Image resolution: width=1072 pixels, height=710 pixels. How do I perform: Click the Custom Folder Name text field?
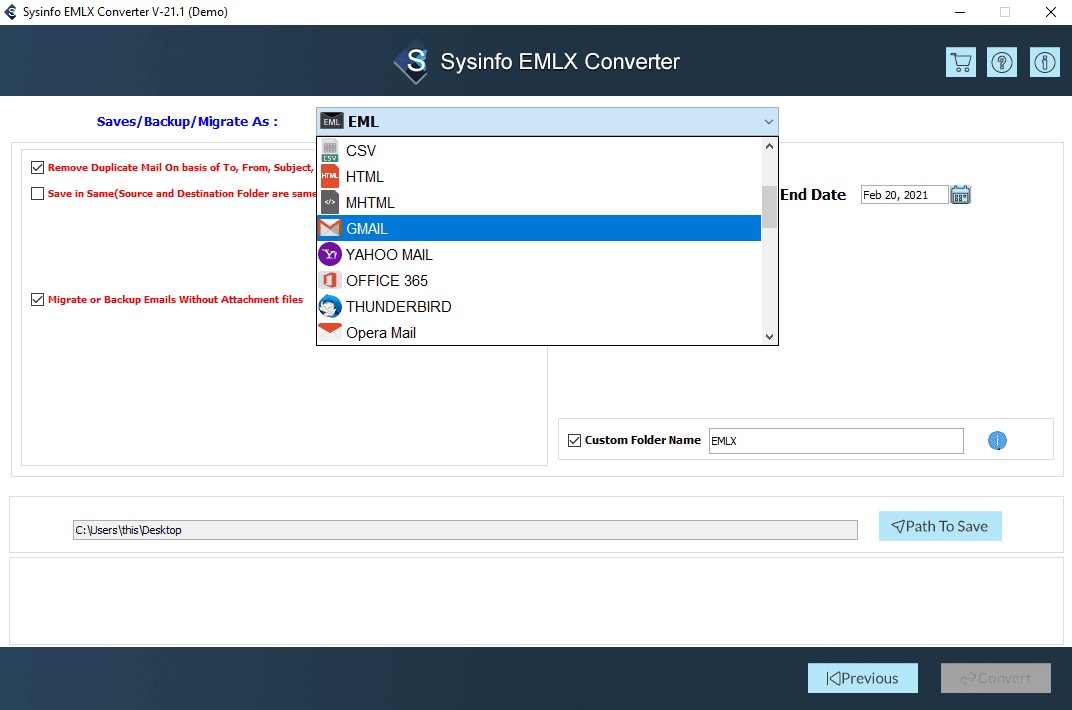[x=836, y=441]
